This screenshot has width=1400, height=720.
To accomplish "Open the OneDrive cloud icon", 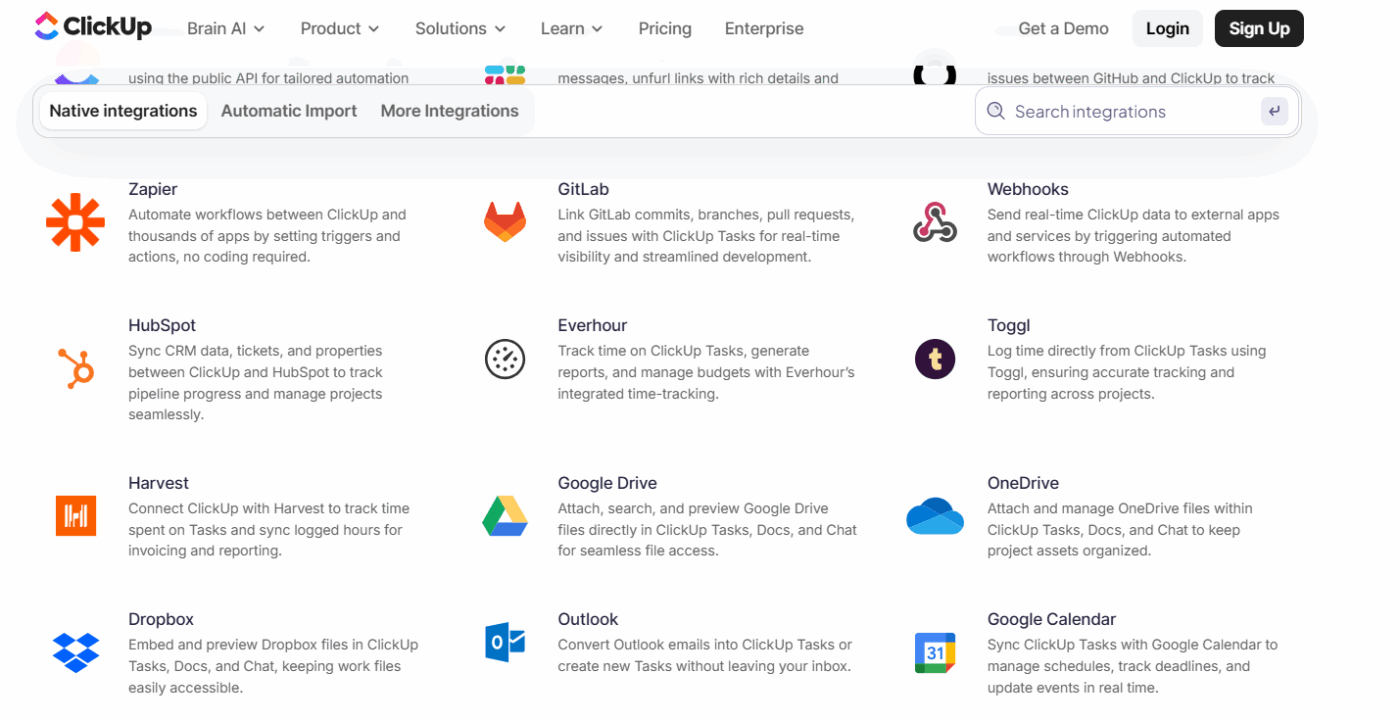I will [x=934, y=516].
